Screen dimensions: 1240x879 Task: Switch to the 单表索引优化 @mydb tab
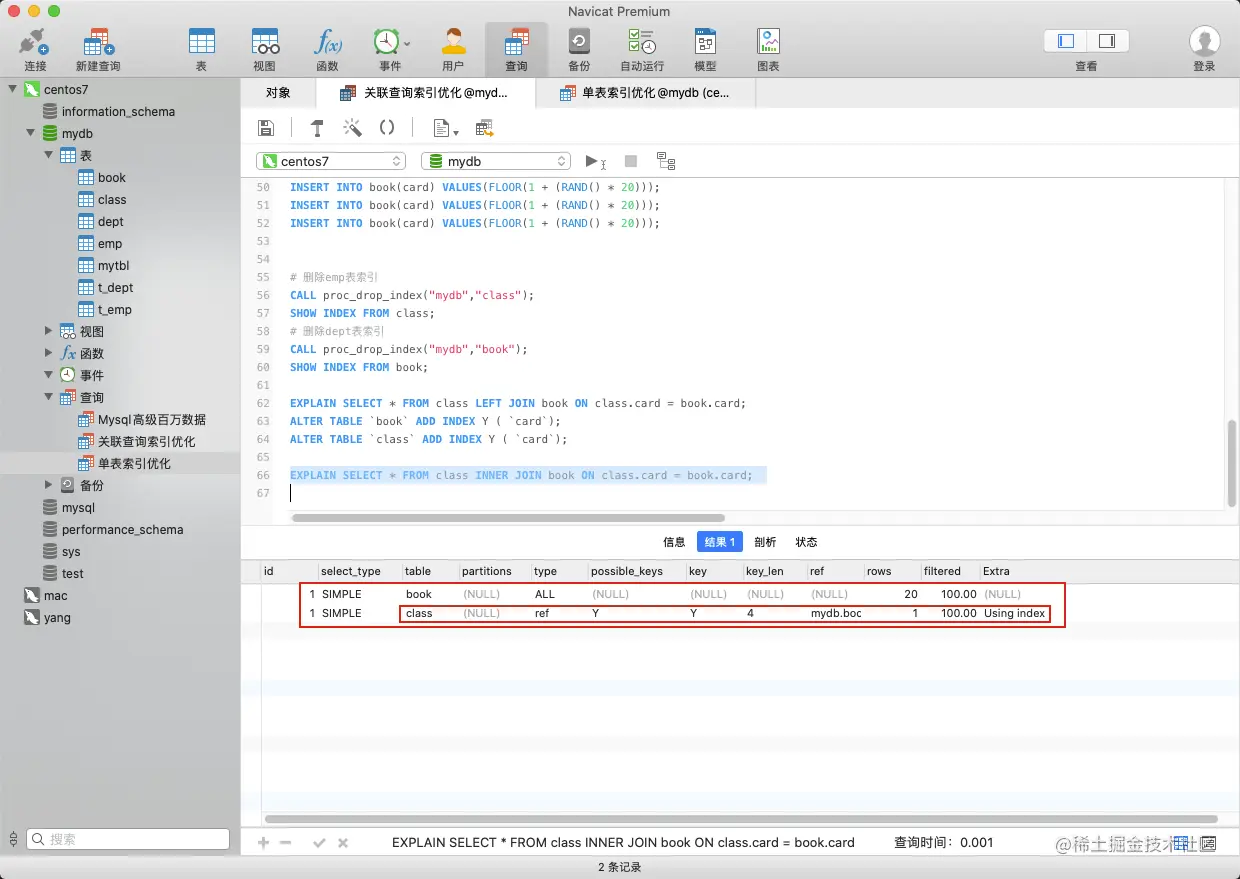pyautogui.click(x=645, y=93)
